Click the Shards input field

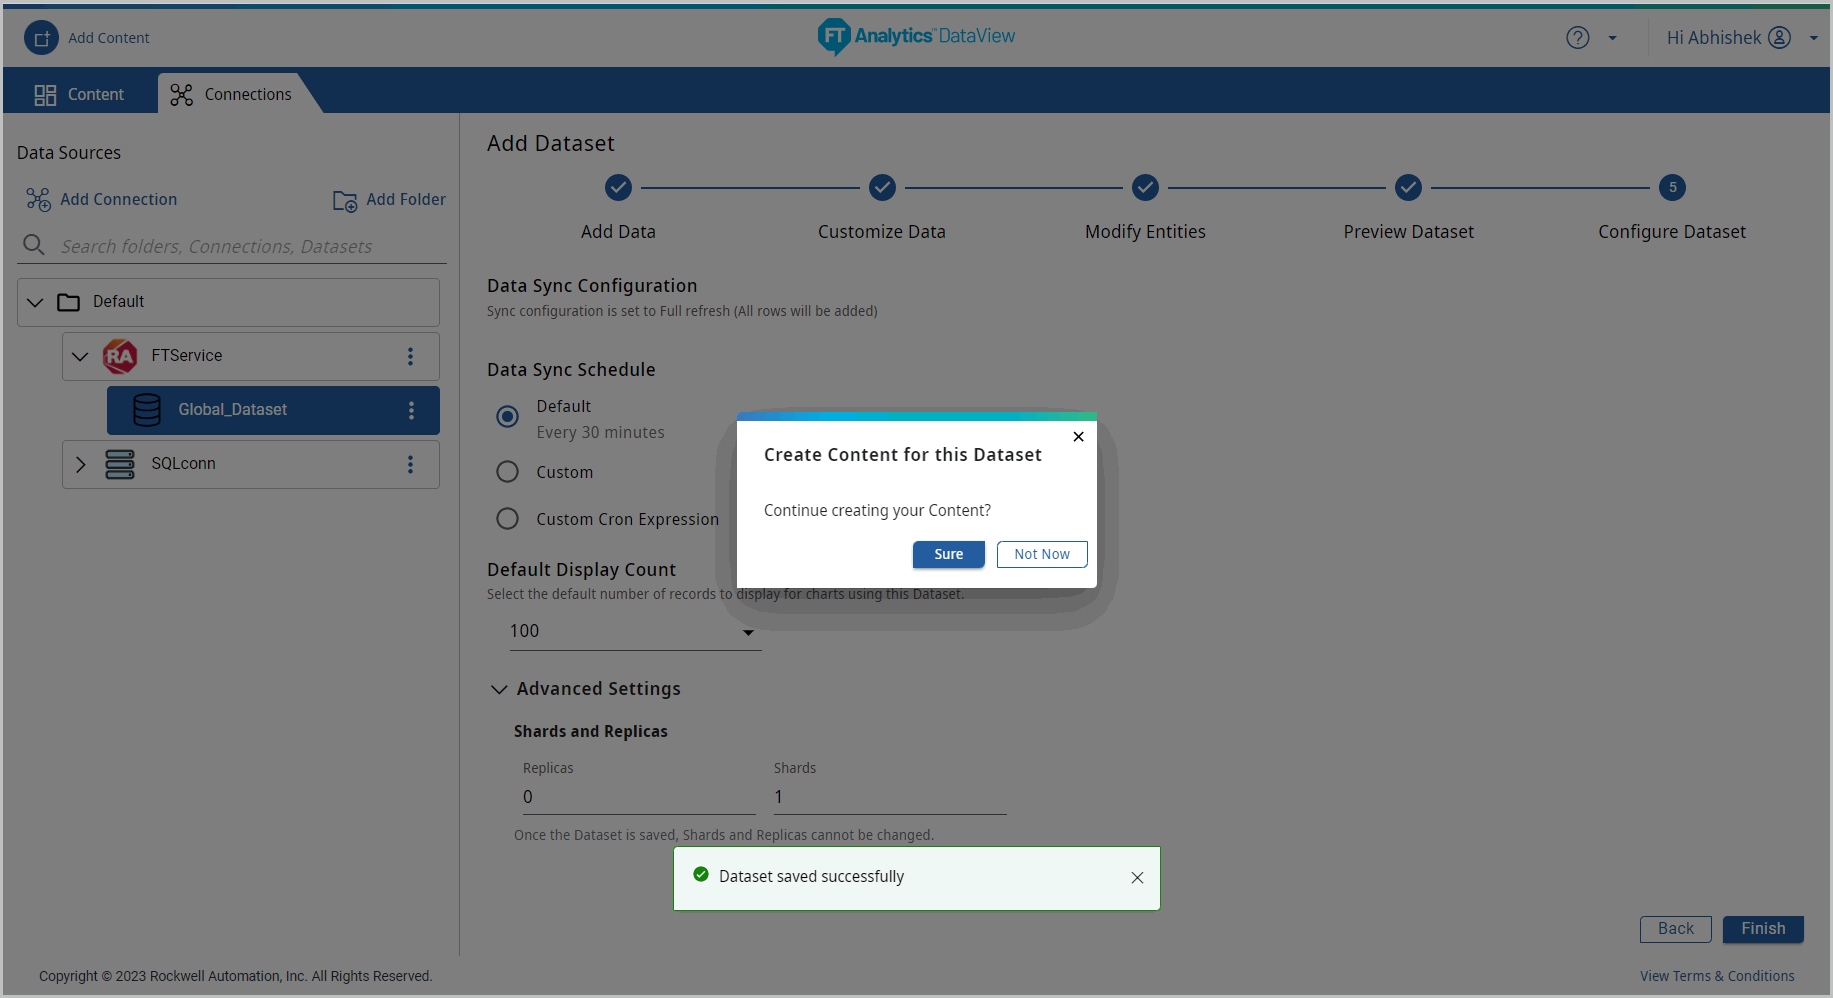pos(890,797)
